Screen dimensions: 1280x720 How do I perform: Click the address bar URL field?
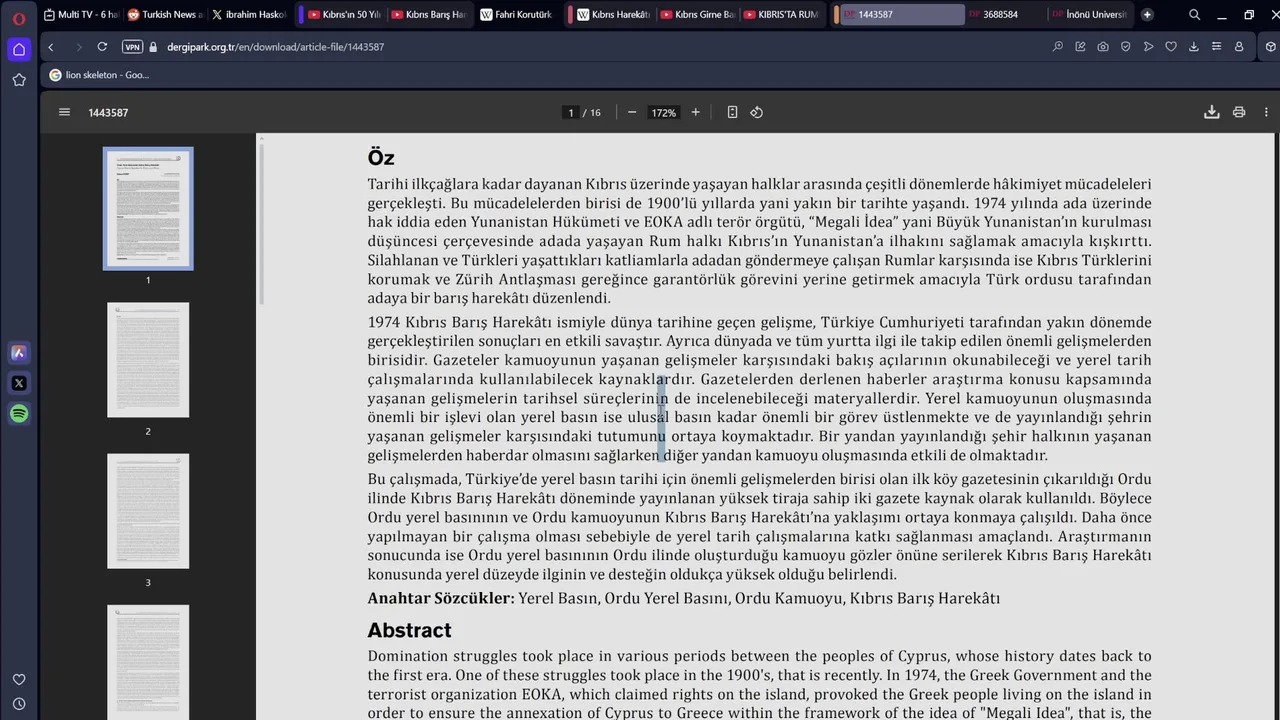tap(600, 47)
